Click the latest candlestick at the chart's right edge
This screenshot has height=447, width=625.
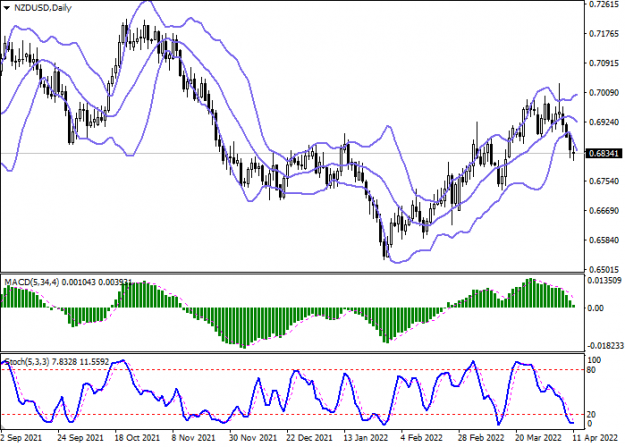click(574, 153)
